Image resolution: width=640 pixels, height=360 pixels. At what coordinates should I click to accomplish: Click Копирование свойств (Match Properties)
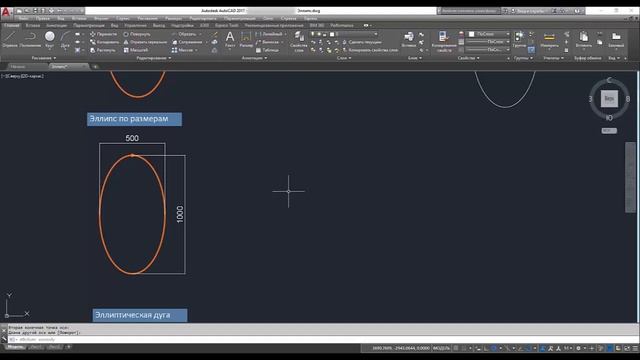[x=444, y=42]
